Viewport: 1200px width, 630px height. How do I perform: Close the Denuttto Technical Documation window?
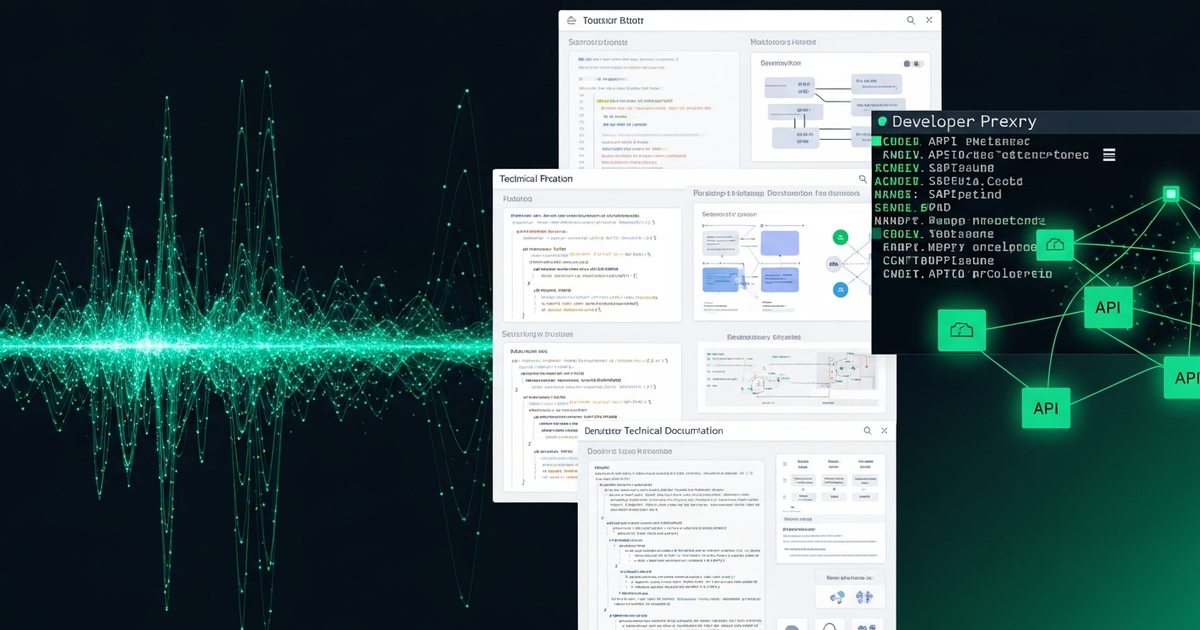[x=883, y=430]
